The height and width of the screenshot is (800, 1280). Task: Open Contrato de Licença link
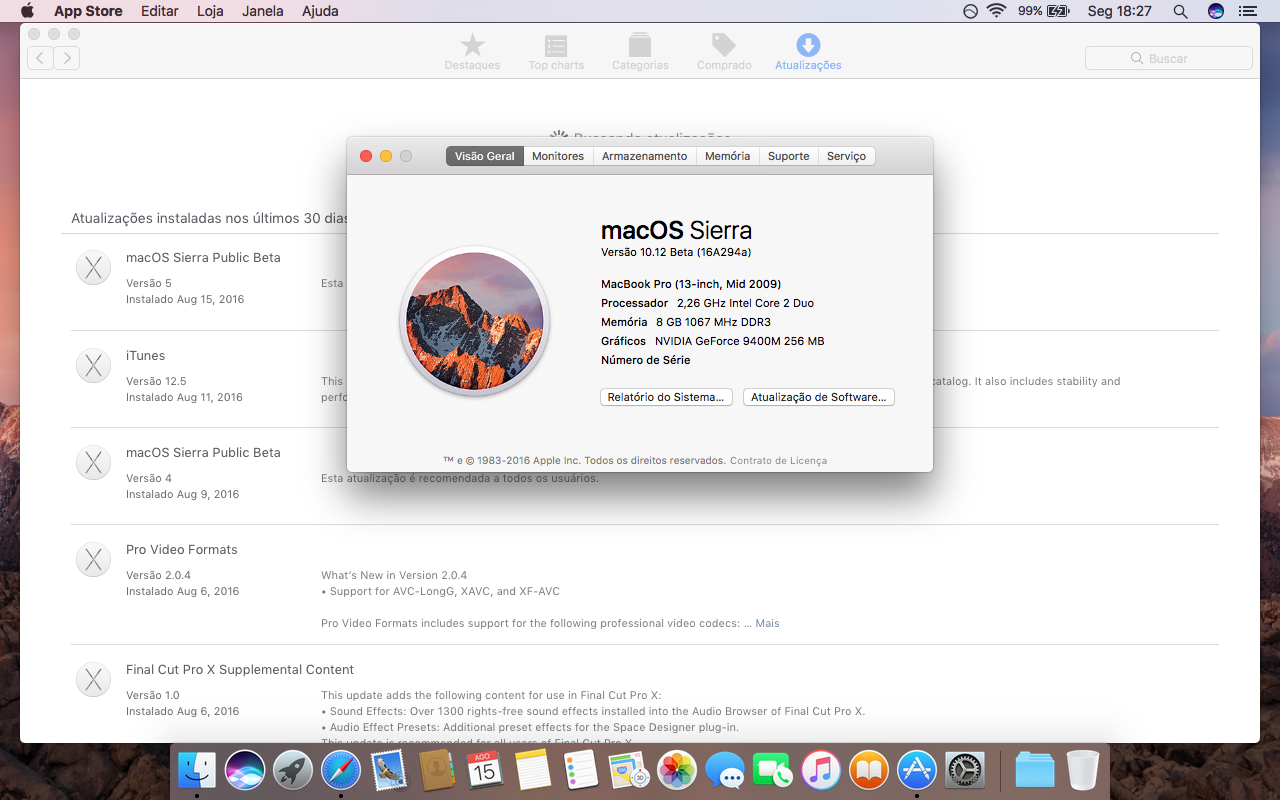pyautogui.click(x=778, y=461)
